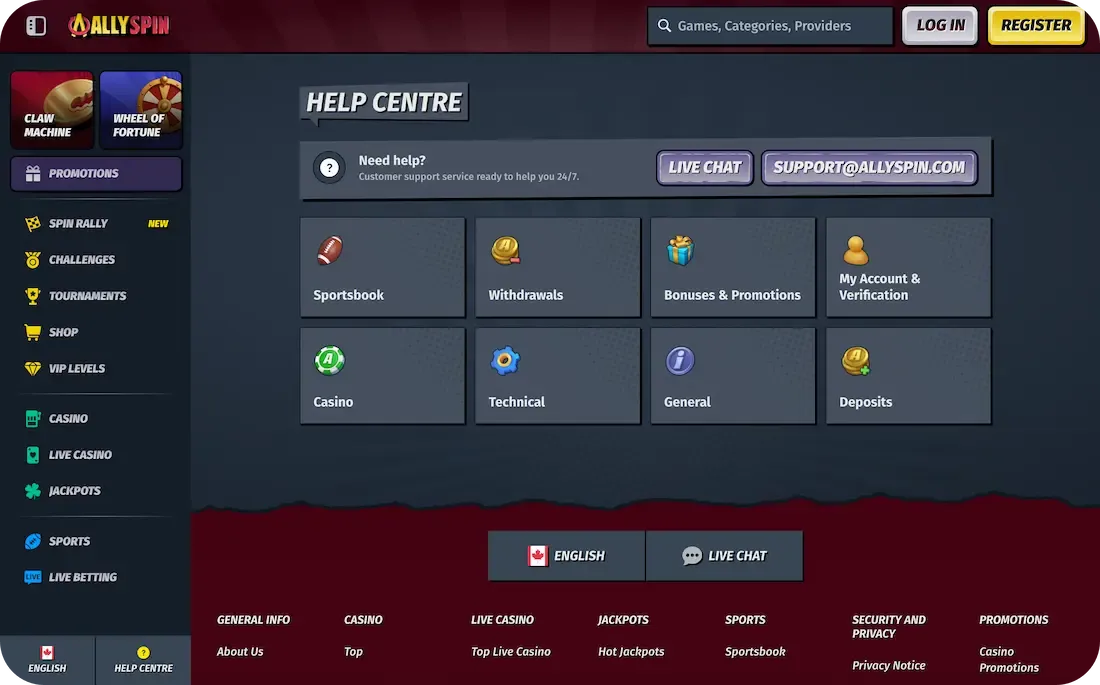The height and width of the screenshot is (685, 1100).
Task: Click the question mark icon beside Need help
Action: (329, 168)
